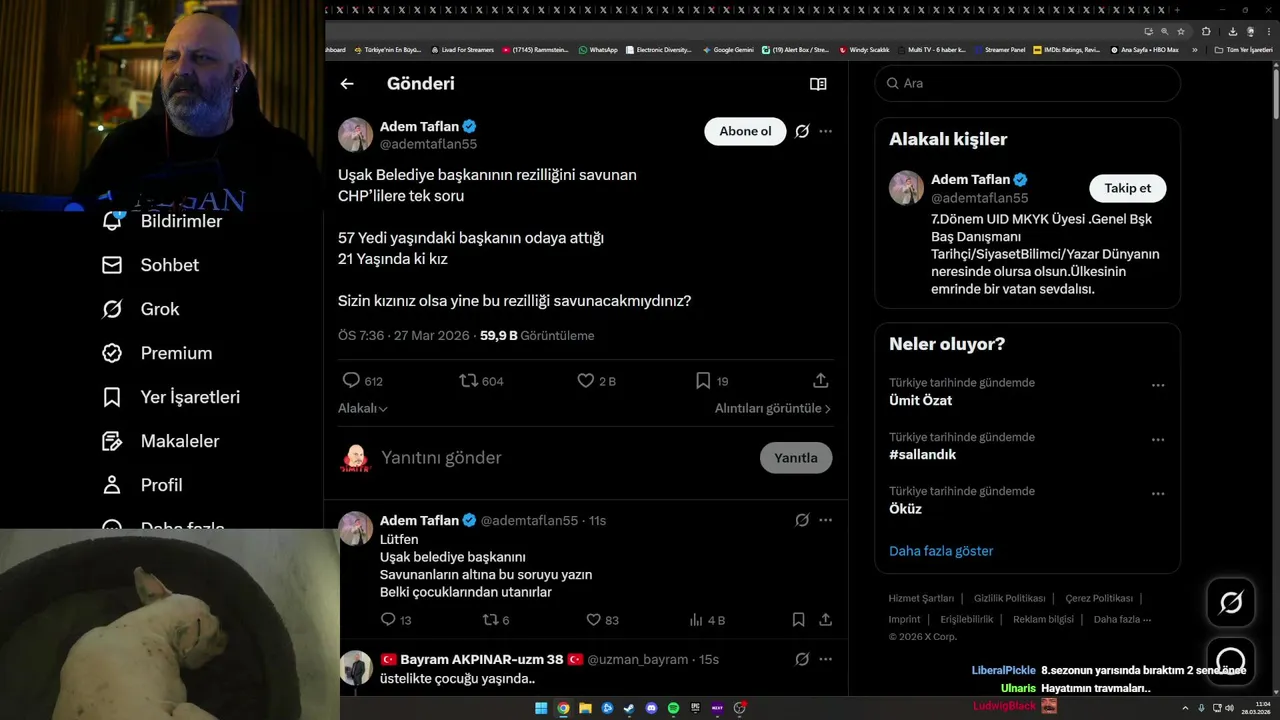Like the main post with 2 B likes
This screenshot has width=1280, height=720.
pos(596,381)
